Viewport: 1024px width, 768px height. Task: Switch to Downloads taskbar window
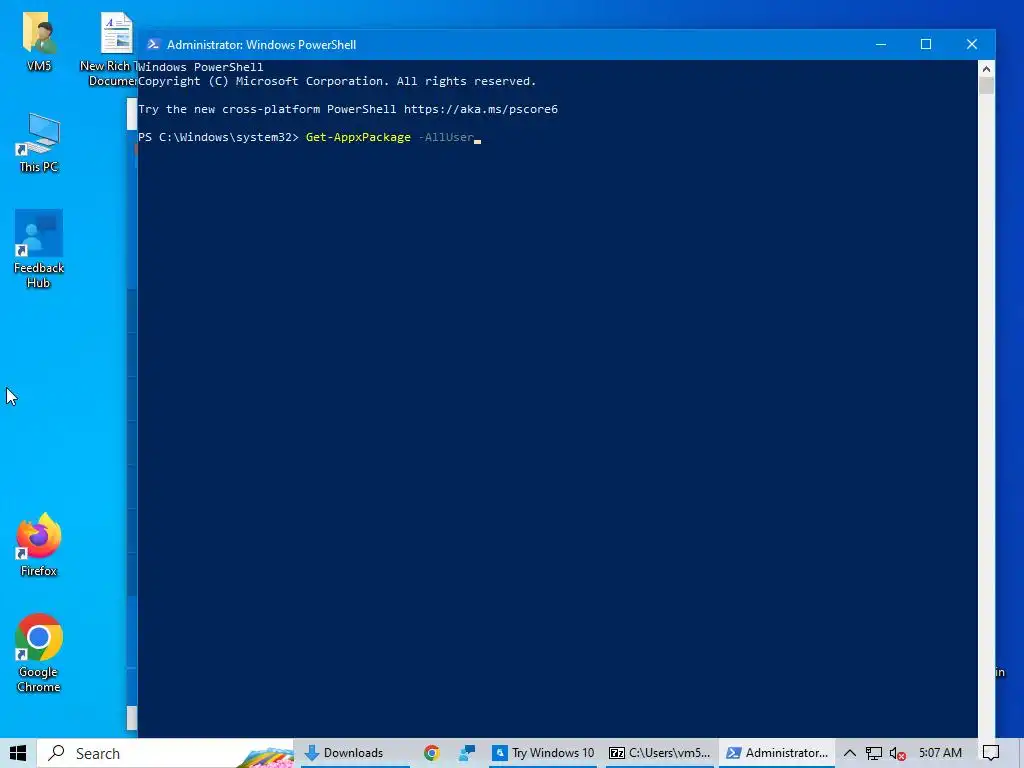(355, 753)
